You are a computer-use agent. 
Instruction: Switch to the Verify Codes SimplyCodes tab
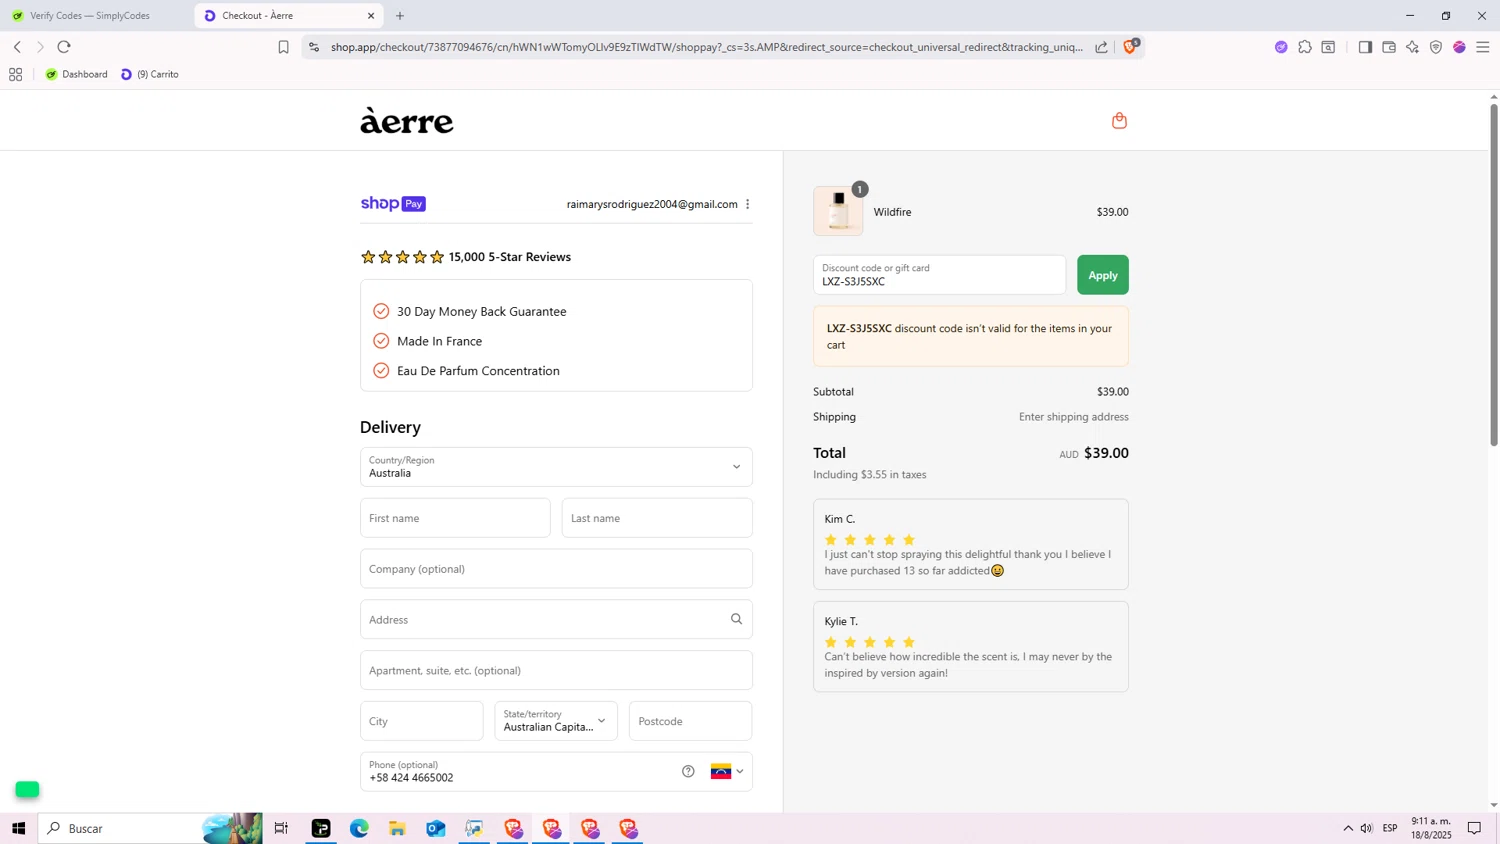pos(90,16)
